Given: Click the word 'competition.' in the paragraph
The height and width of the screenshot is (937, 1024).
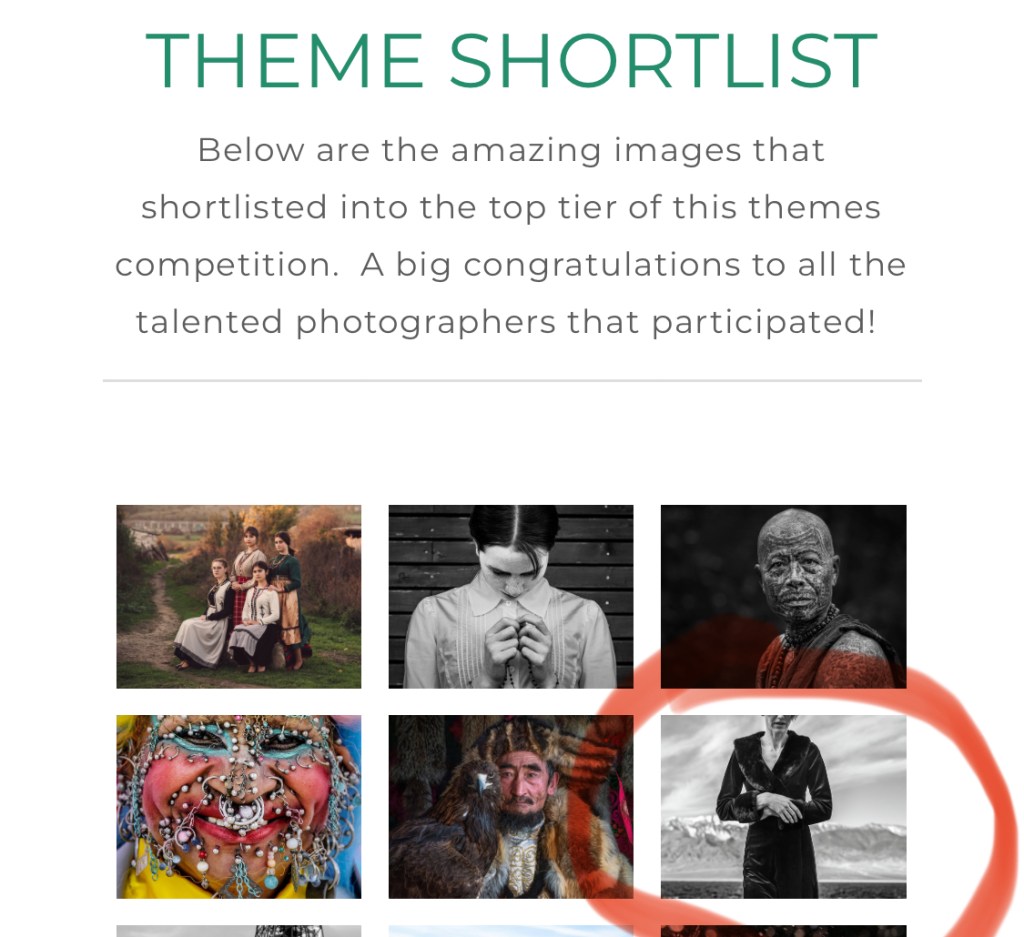Looking at the screenshot, I should pos(227,266).
